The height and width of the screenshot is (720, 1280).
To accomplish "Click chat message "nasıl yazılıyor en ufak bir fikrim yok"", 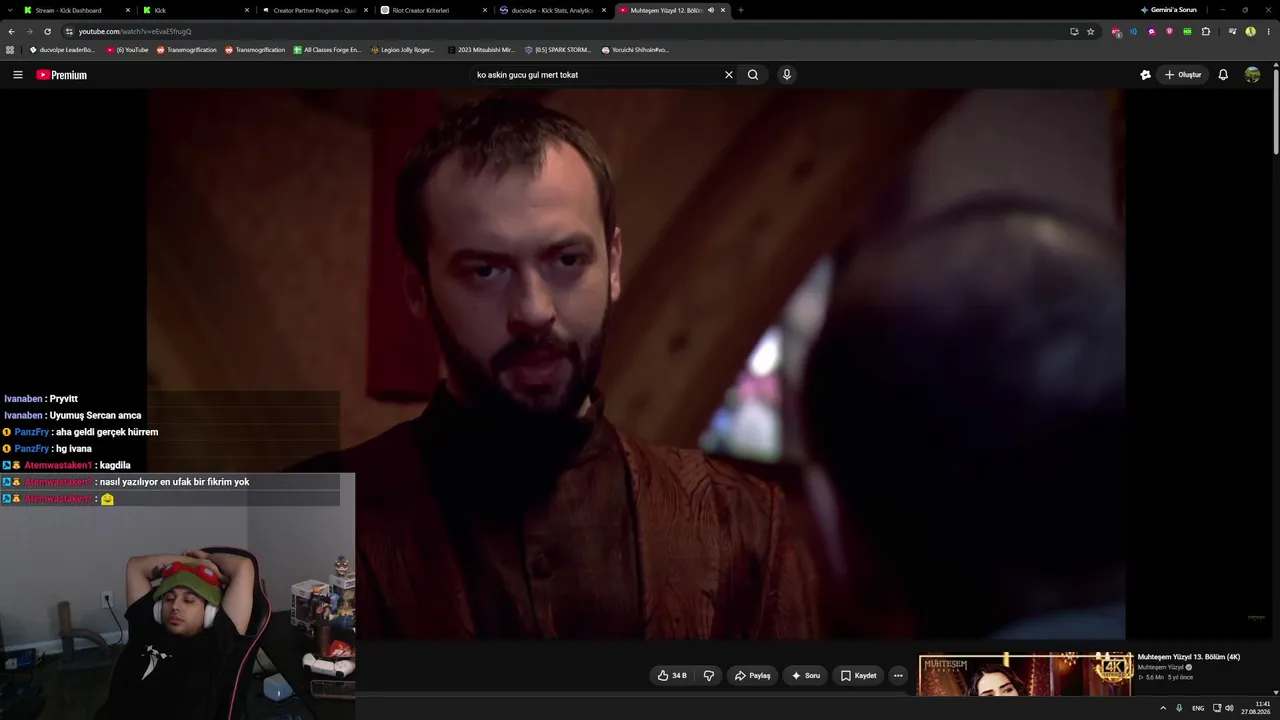I will tap(174, 482).
